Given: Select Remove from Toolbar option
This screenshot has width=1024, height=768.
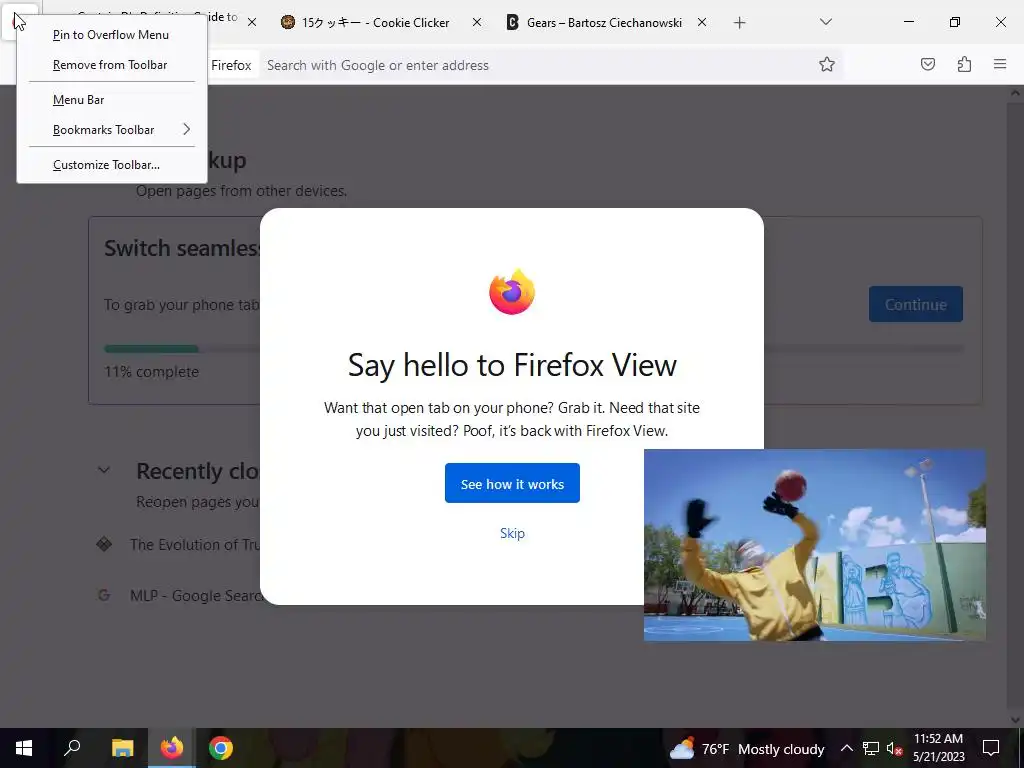Looking at the screenshot, I should 112,65.
